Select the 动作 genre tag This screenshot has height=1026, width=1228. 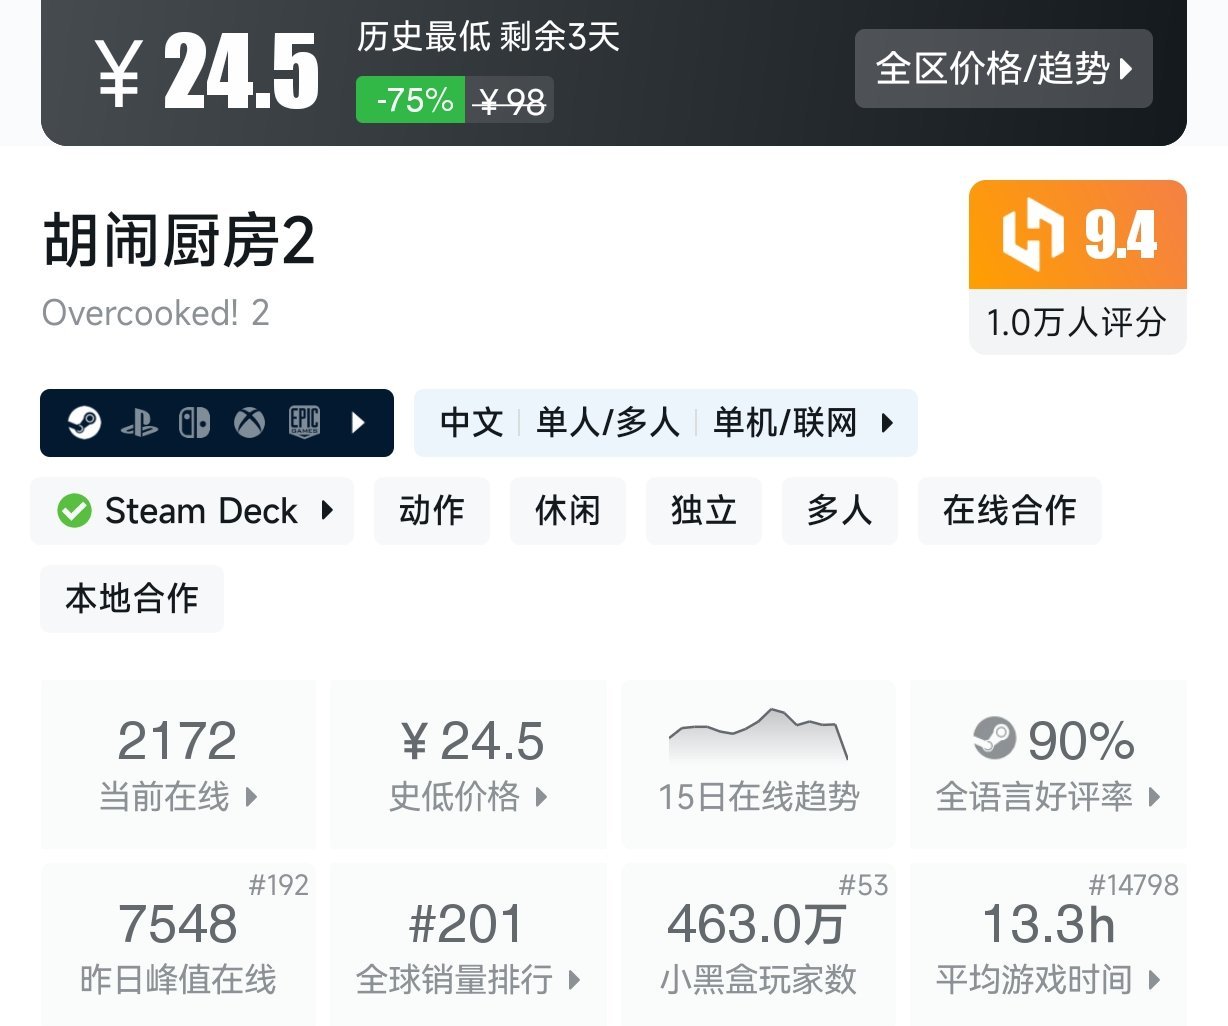432,511
